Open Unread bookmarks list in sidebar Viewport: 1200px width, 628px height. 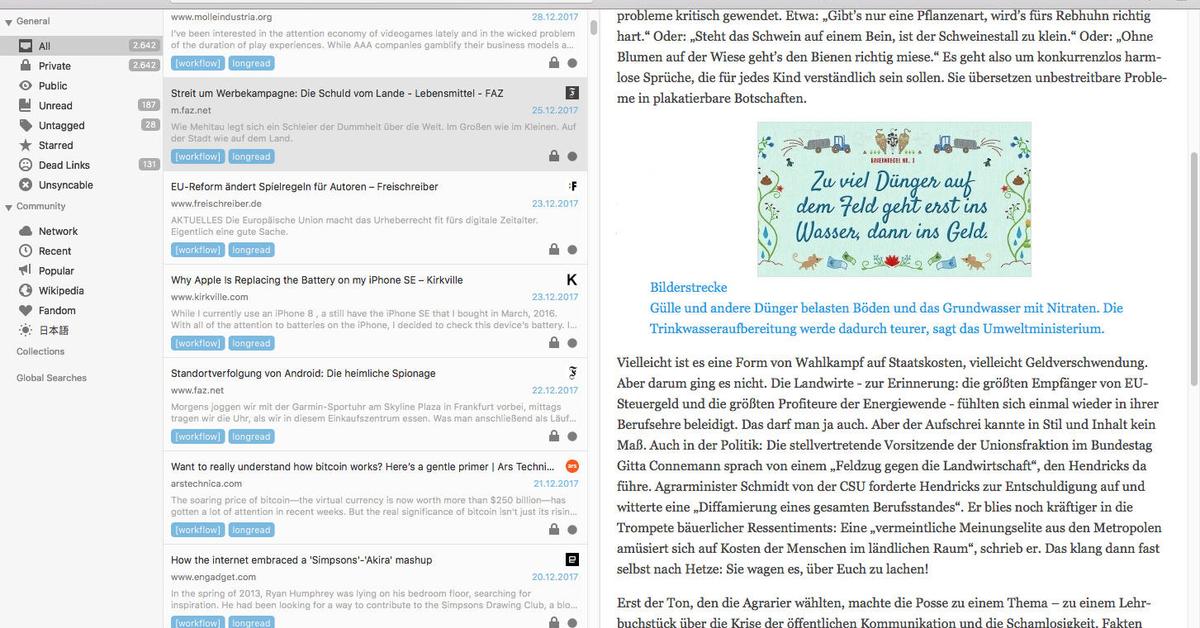click(80, 106)
